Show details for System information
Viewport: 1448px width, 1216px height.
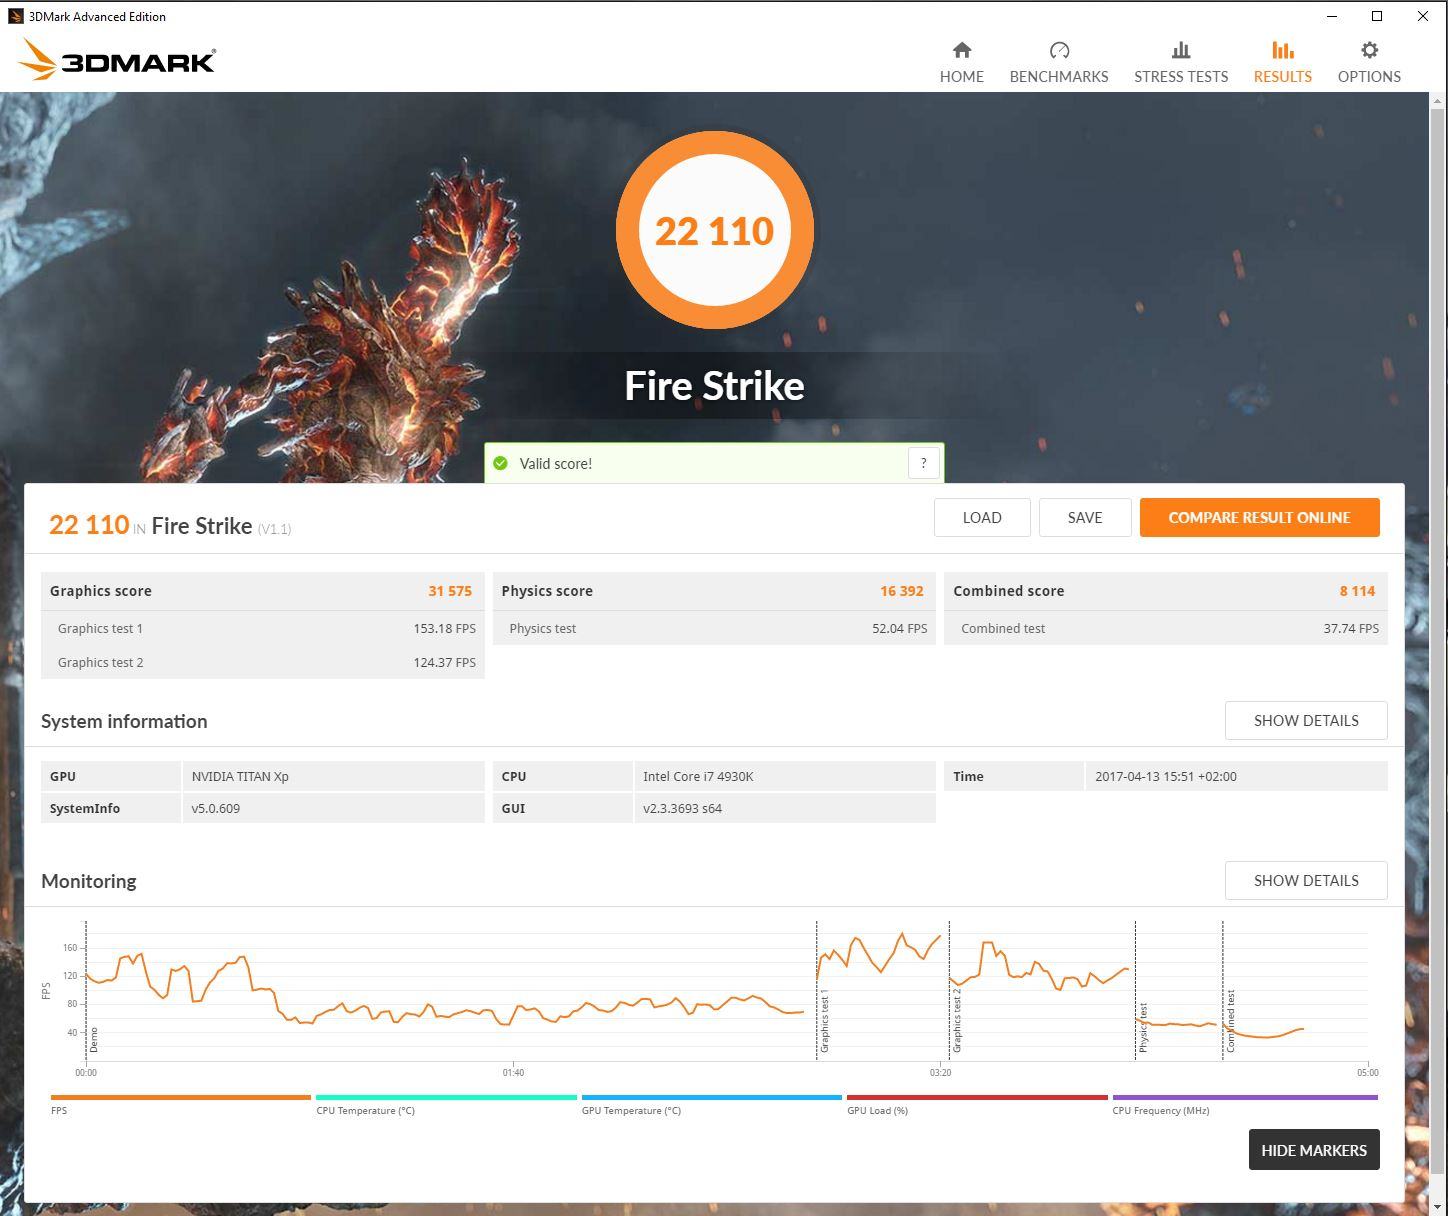click(1306, 720)
